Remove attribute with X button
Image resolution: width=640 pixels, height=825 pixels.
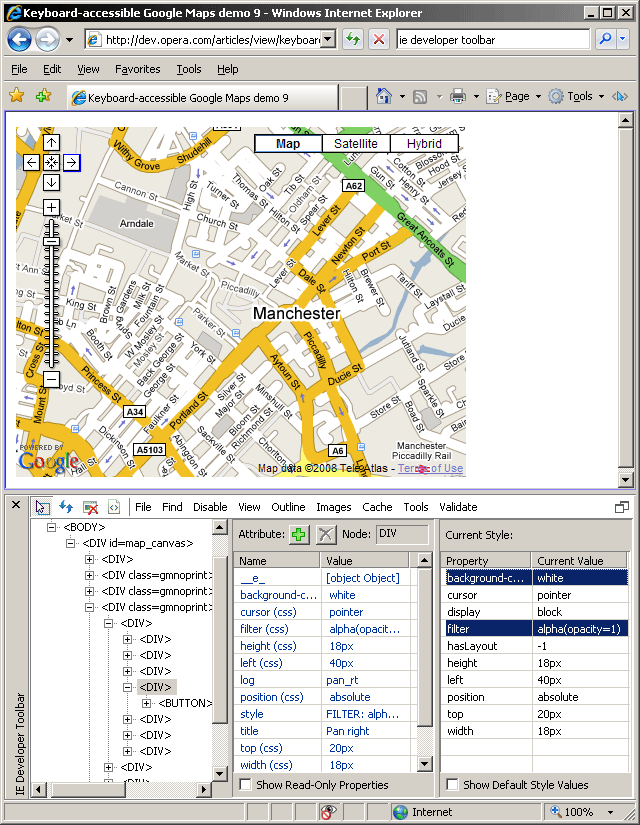[326, 535]
